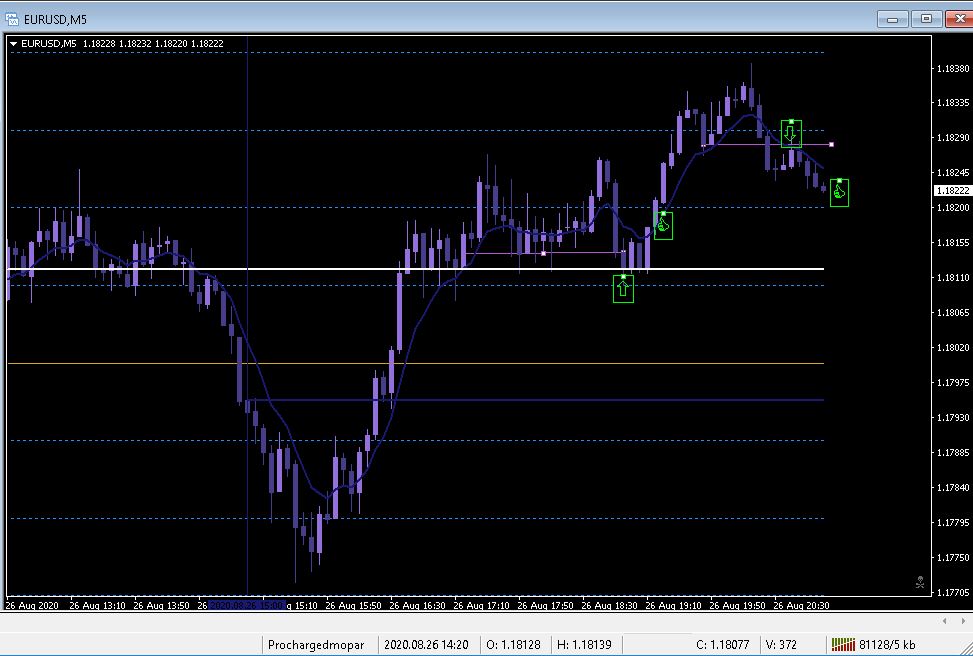The height and width of the screenshot is (656, 973).
Task: Click the 1.18200 price scale label
Action: 952,207
